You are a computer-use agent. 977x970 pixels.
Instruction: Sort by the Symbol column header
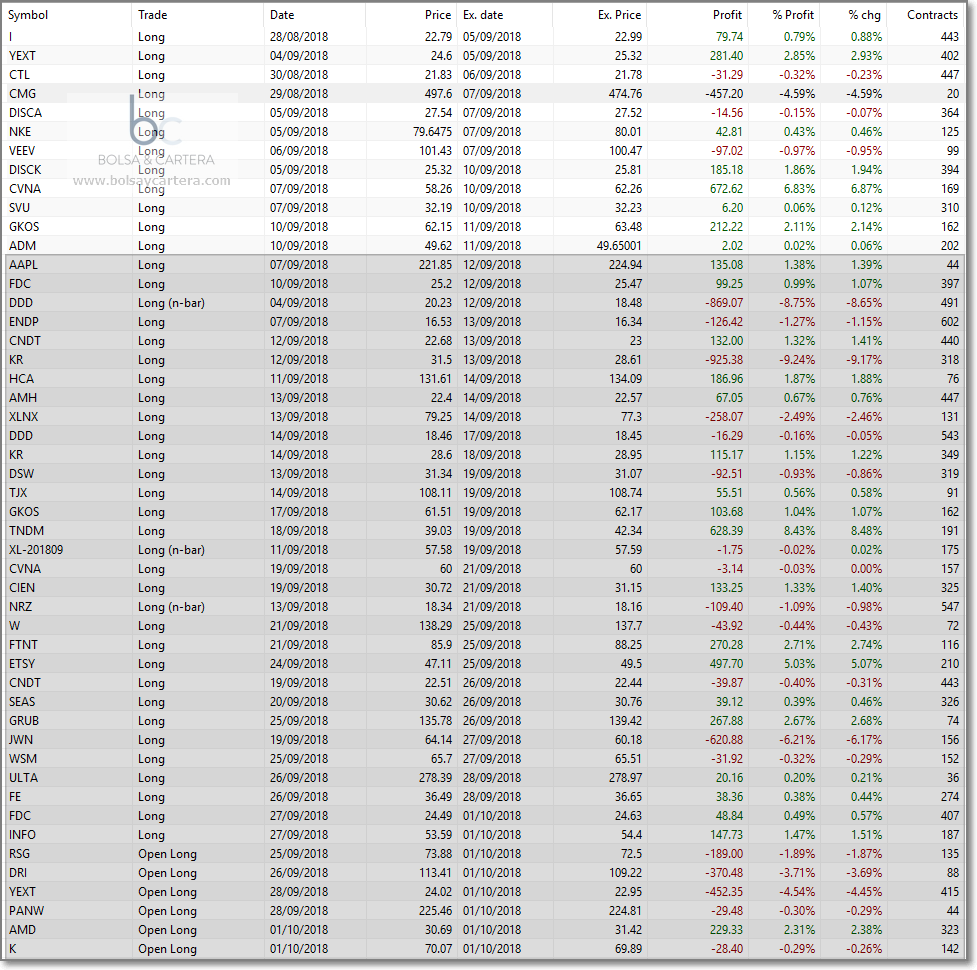pyautogui.click(x=28, y=15)
